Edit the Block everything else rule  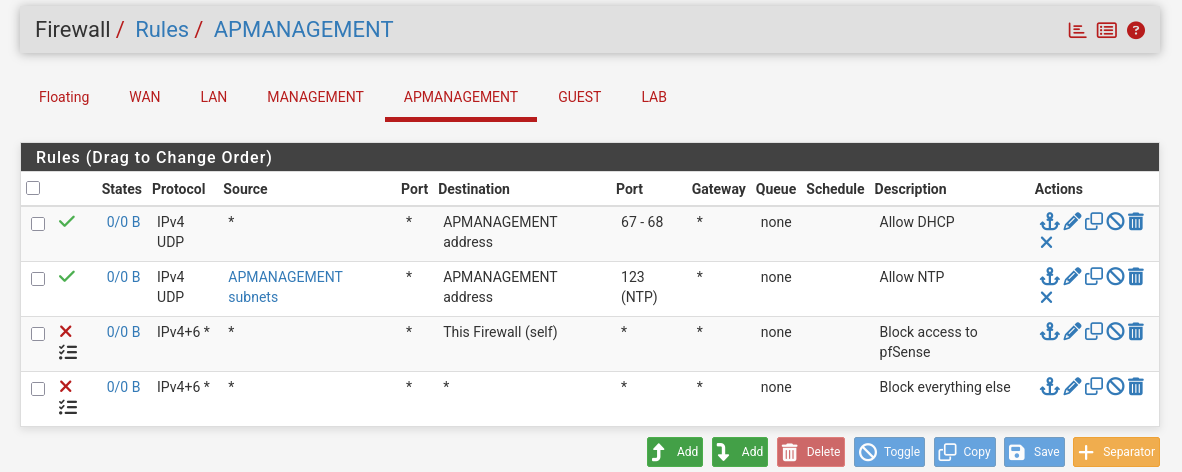(x=1072, y=387)
